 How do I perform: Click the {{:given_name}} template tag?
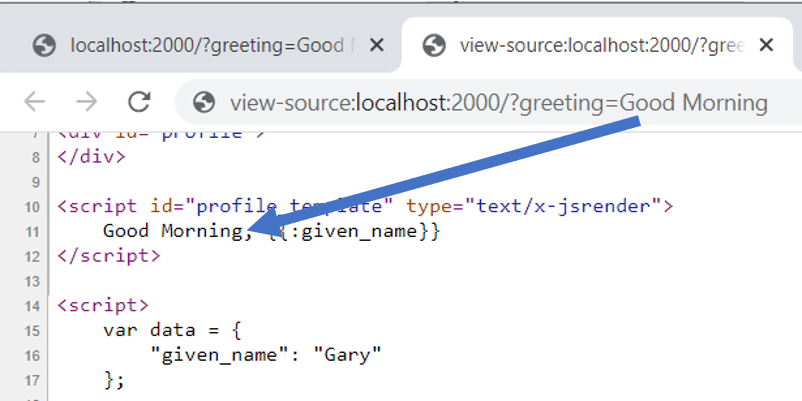(x=345, y=231)
